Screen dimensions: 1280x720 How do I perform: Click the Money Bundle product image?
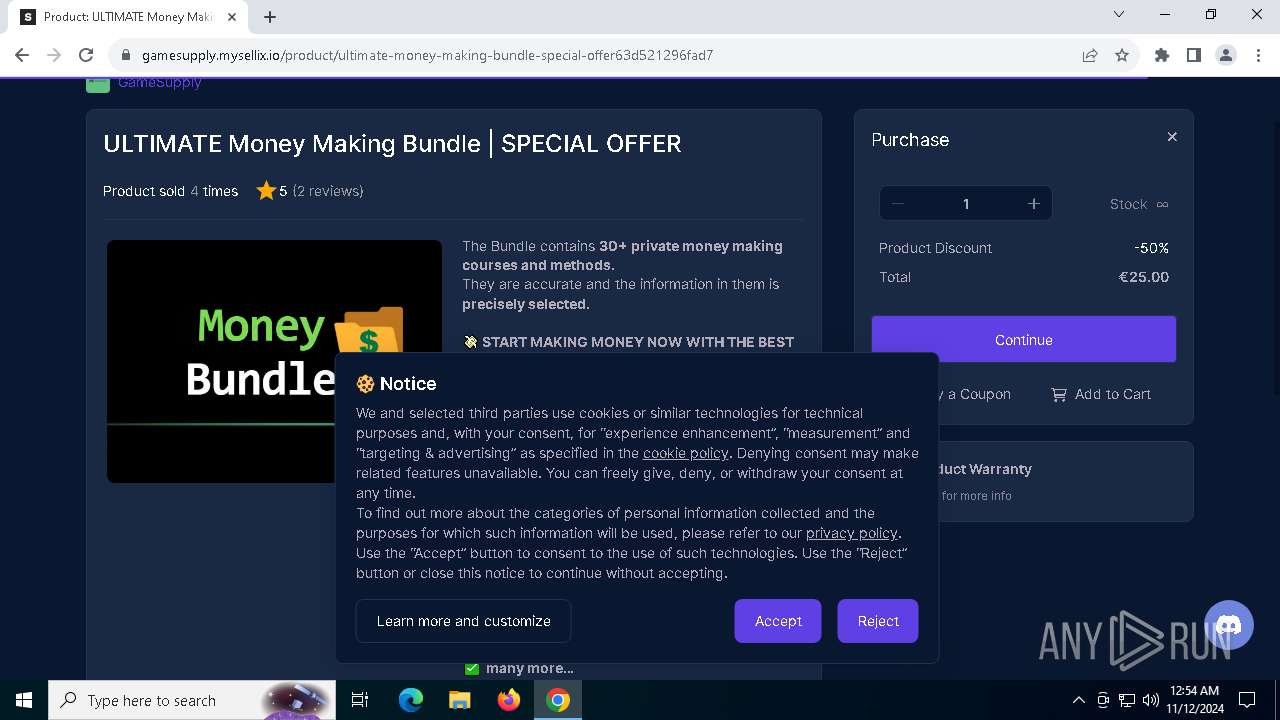(x=274, y=361)
